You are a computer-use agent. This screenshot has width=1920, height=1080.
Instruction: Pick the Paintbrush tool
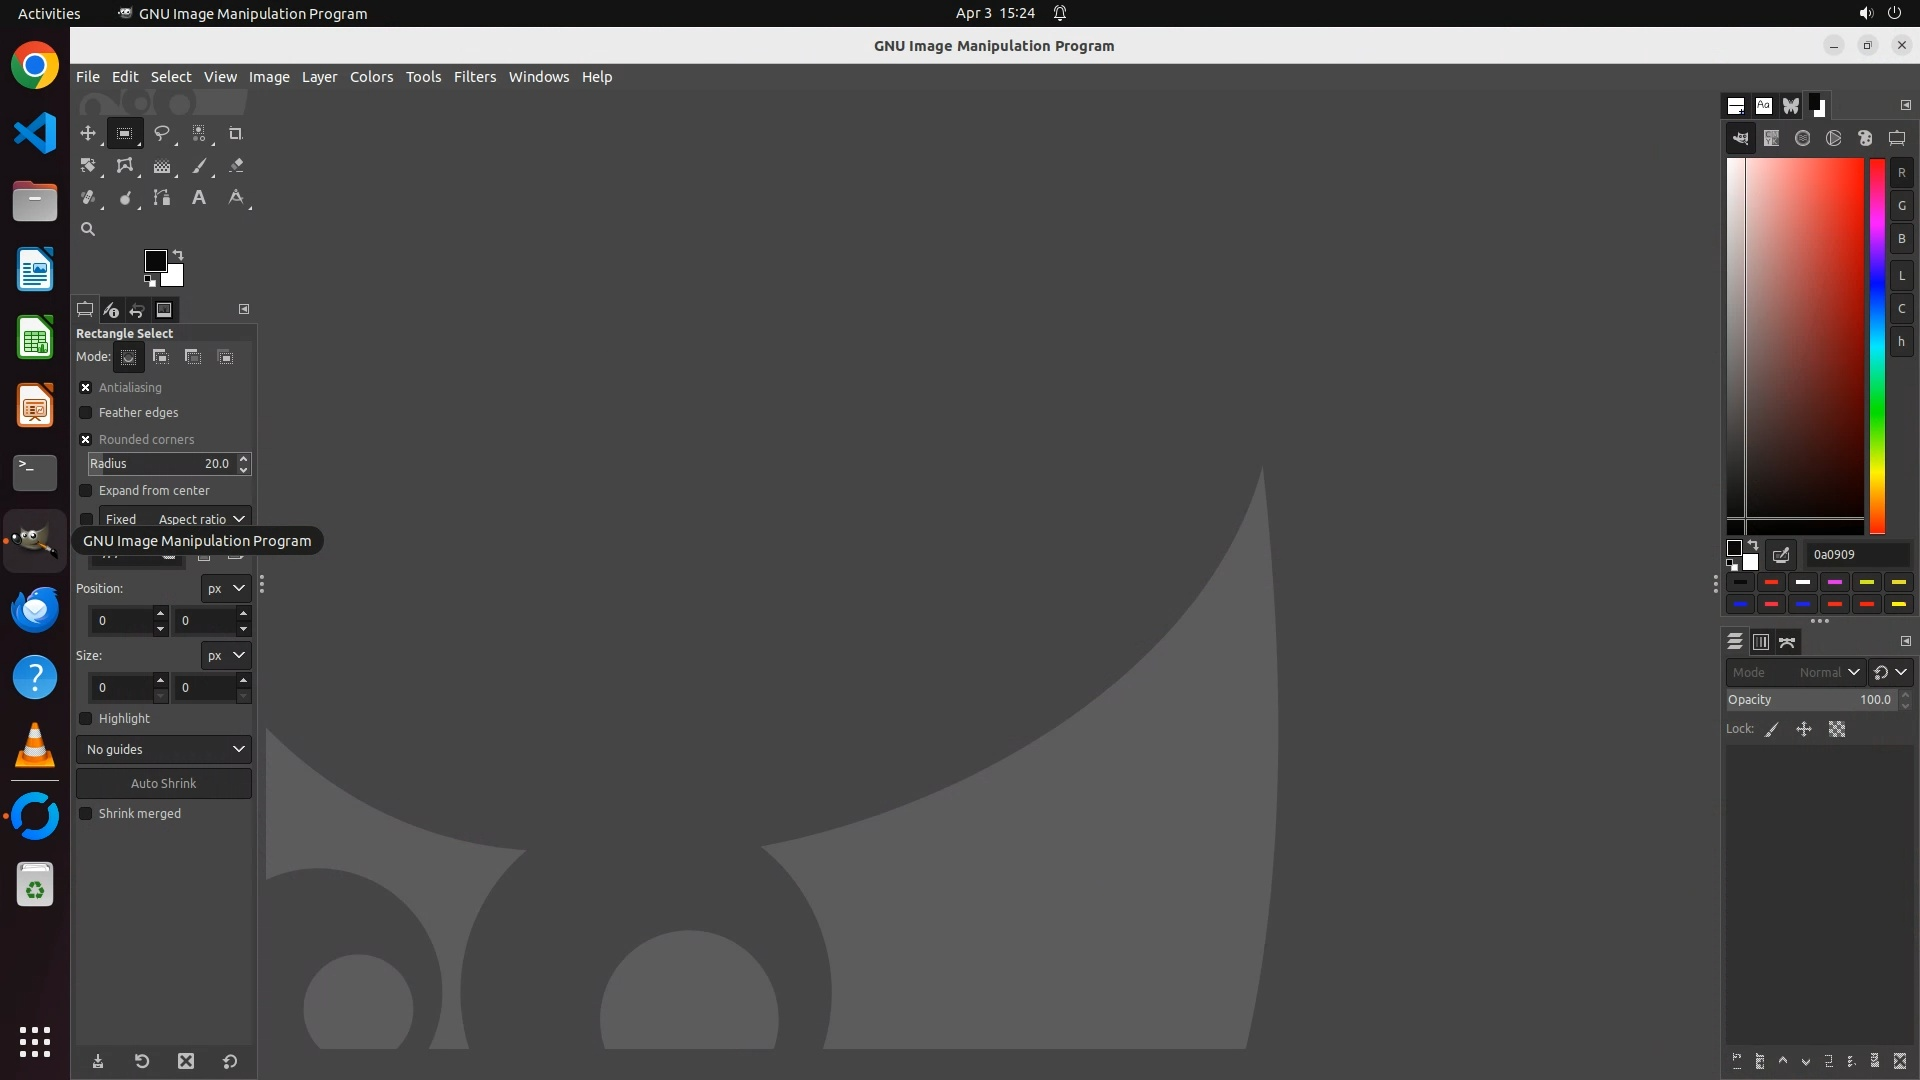pyautogui.click(x=199, y=166)
